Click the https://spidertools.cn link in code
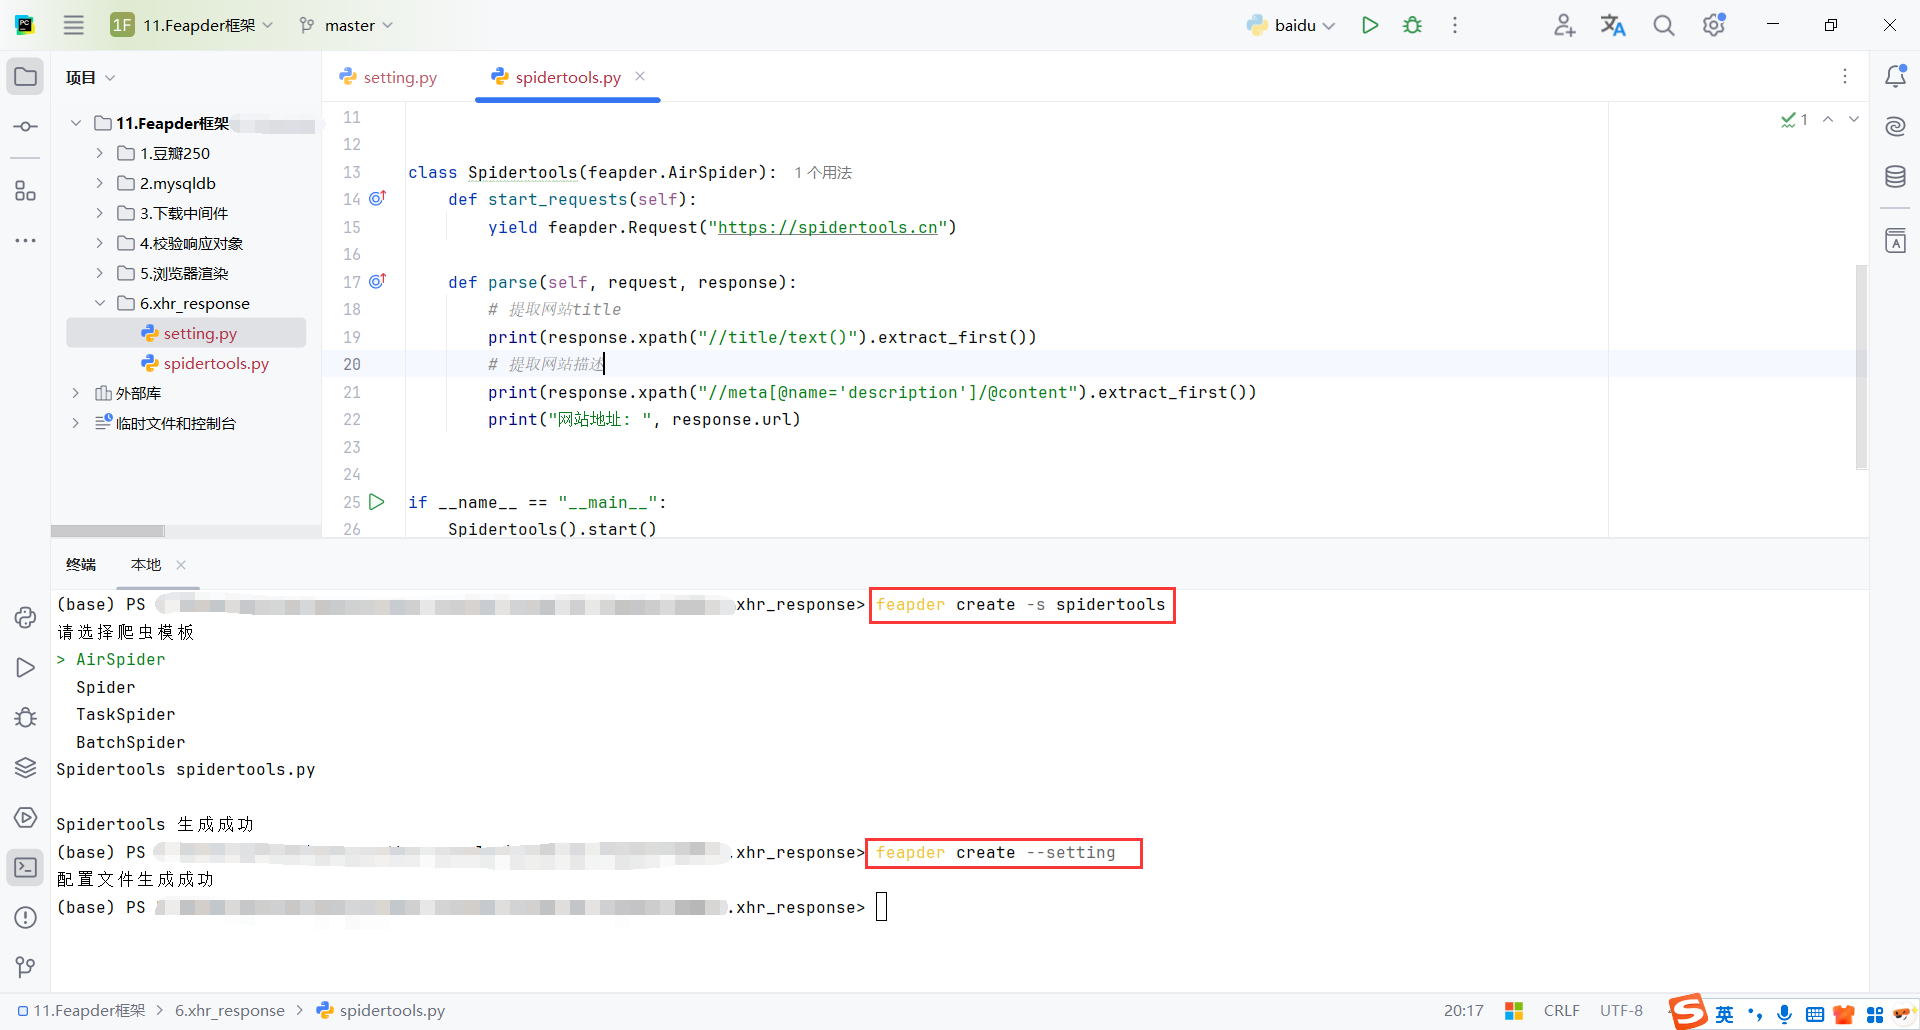This screenshot has height=1030, width=1920. (829, 227)
